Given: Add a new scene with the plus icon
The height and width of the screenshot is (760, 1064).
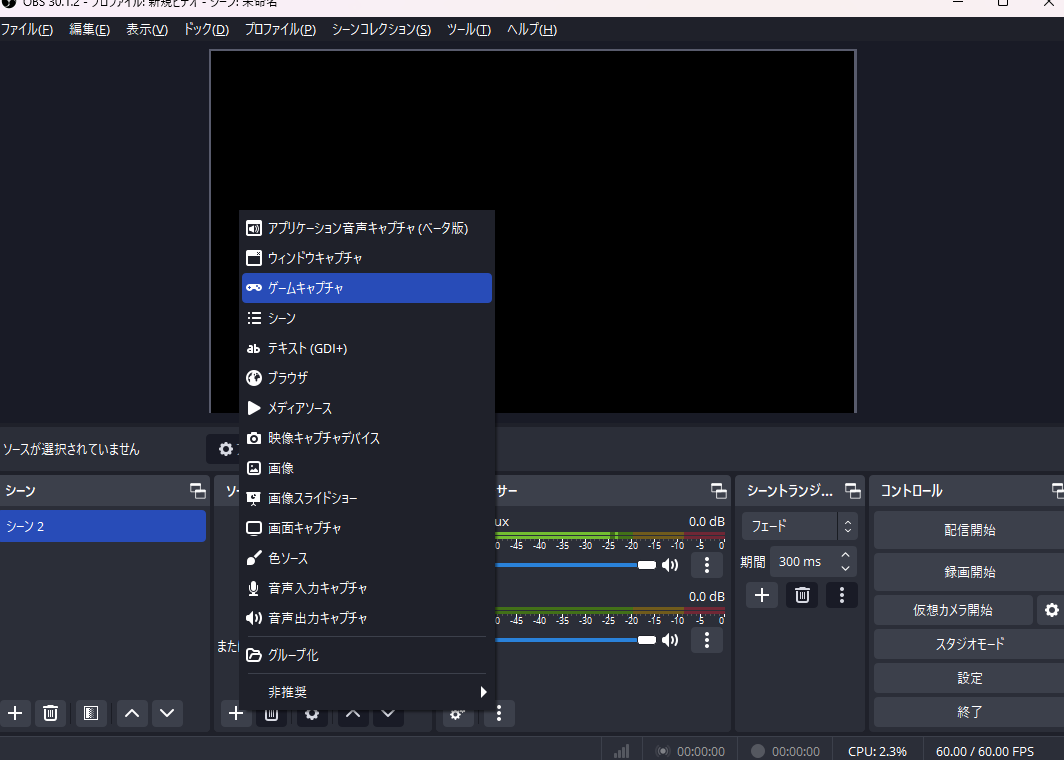Looking at the screenshot, I should [15, 713].
